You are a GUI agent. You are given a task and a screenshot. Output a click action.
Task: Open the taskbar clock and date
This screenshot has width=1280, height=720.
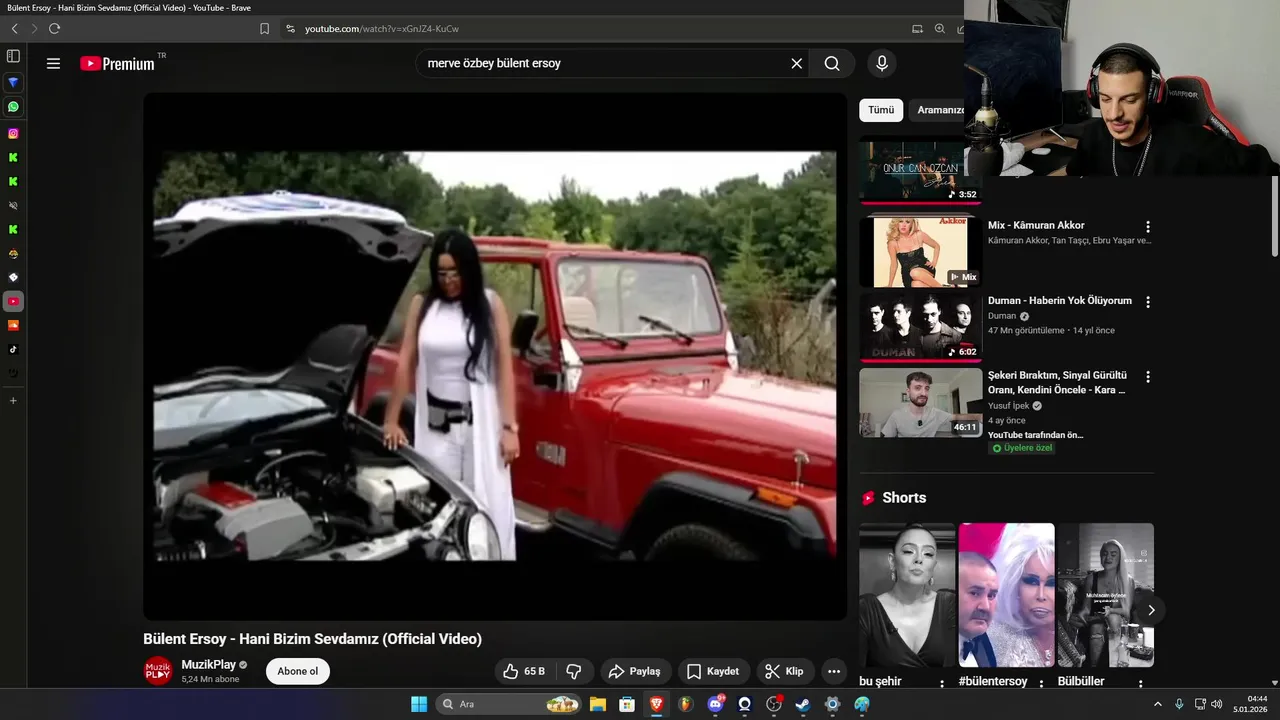pyautogui.click(x=1250, y=704)
